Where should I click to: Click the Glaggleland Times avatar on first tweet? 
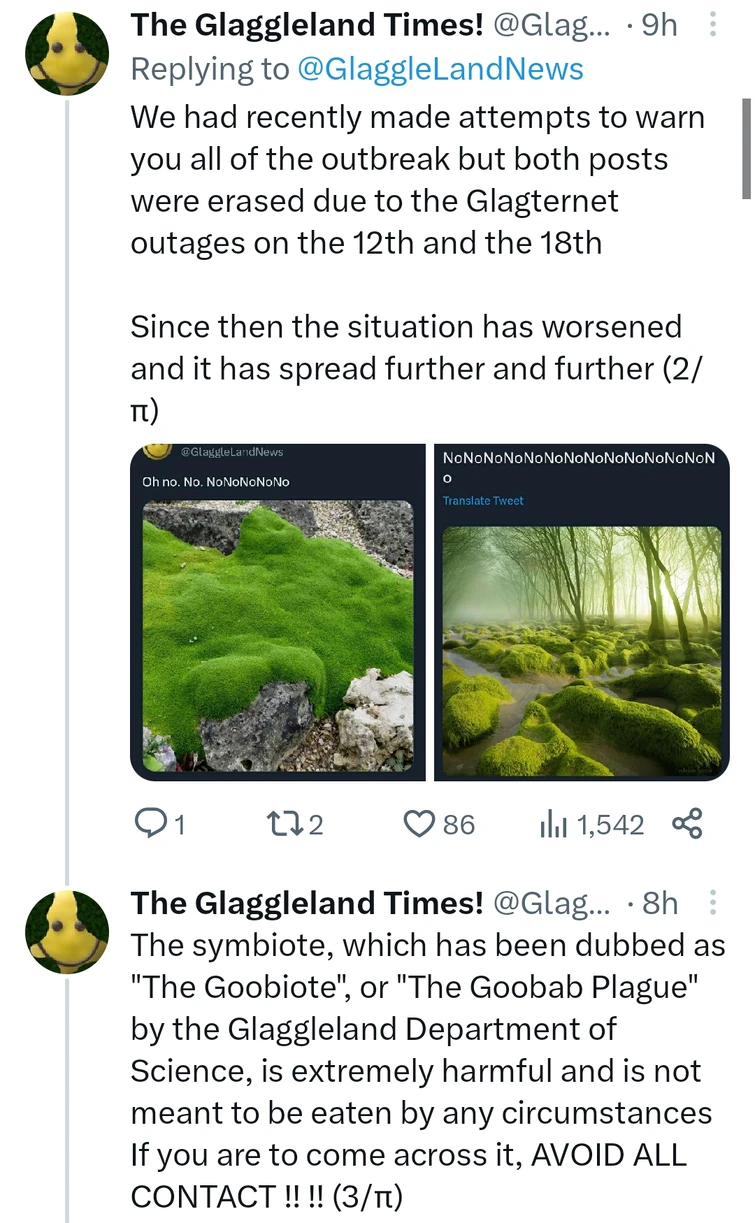tap(66, 52)
